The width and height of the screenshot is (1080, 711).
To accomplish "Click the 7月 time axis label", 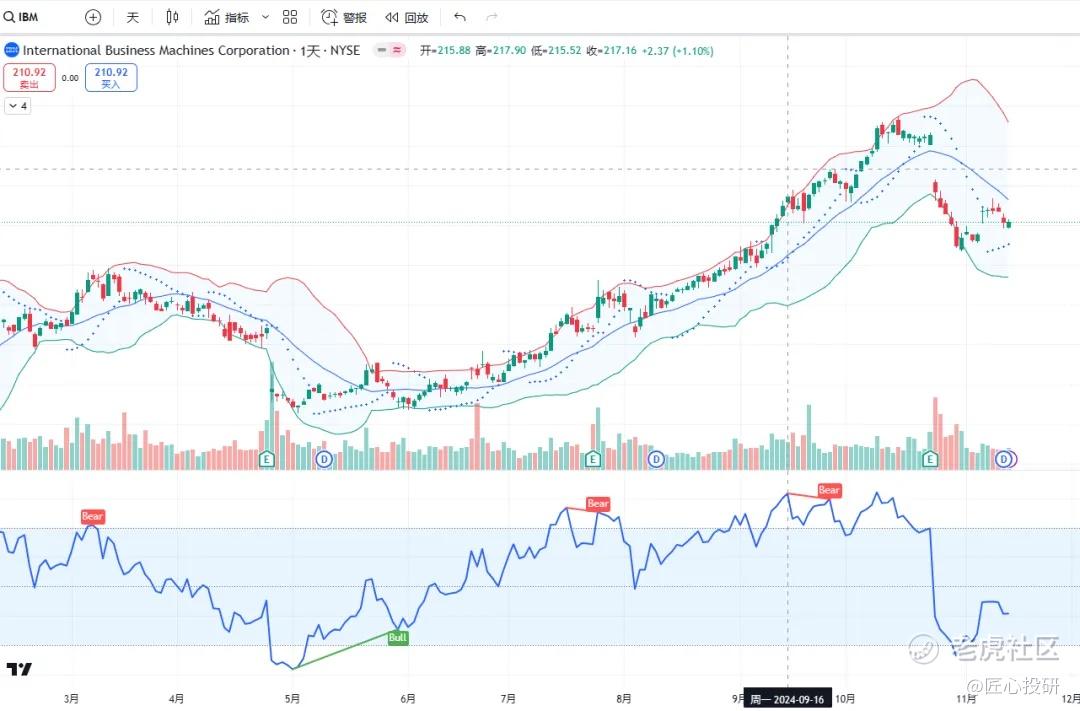I will pos(508,699).
